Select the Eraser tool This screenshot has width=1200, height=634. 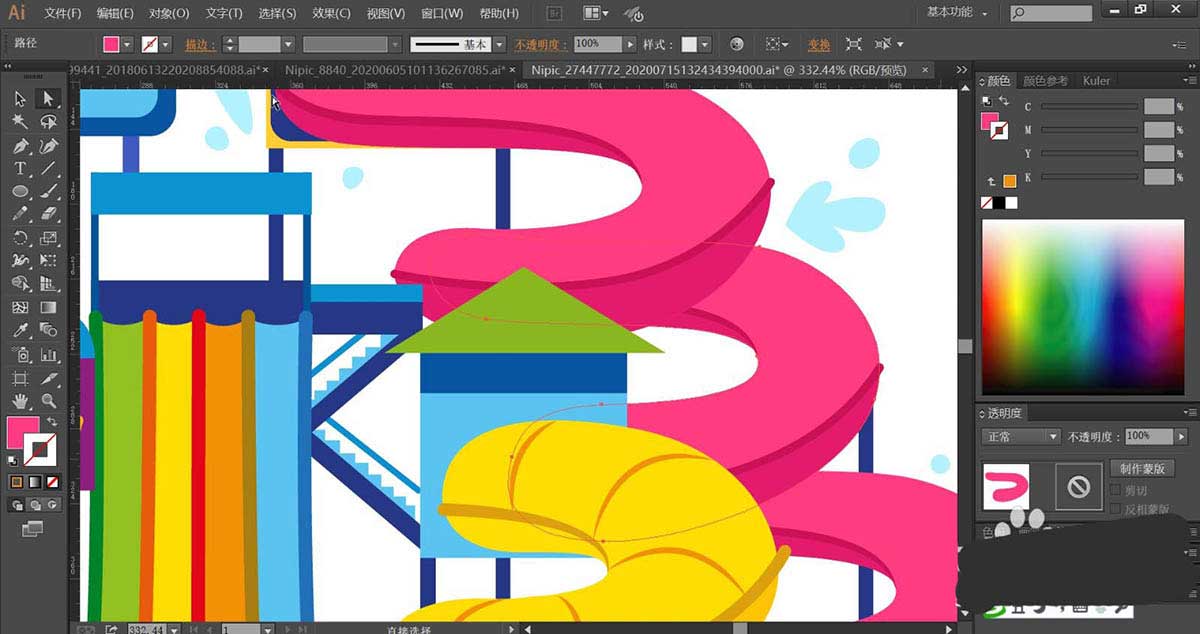tap(47, 214)
